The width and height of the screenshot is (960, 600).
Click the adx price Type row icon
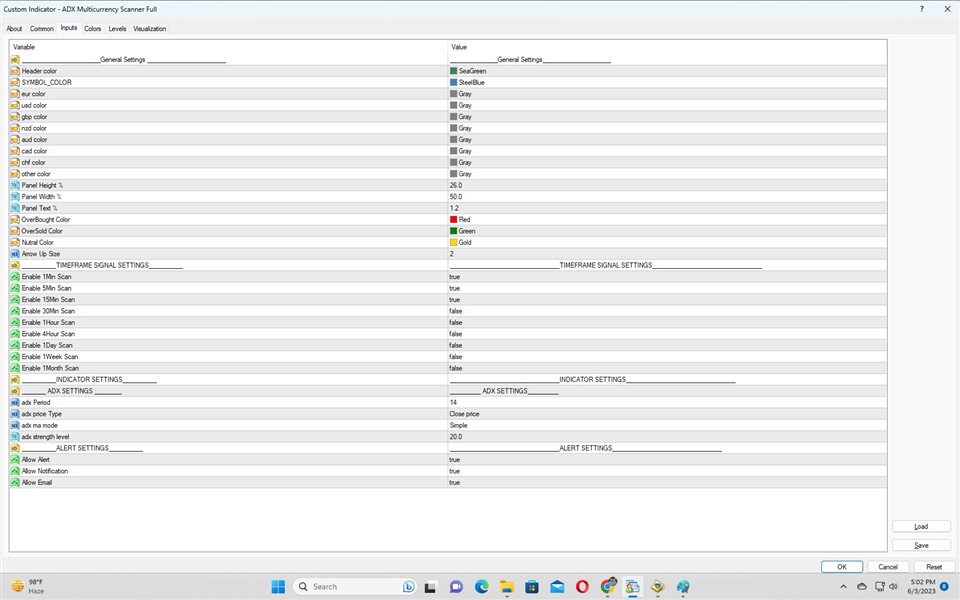[15, 414]
